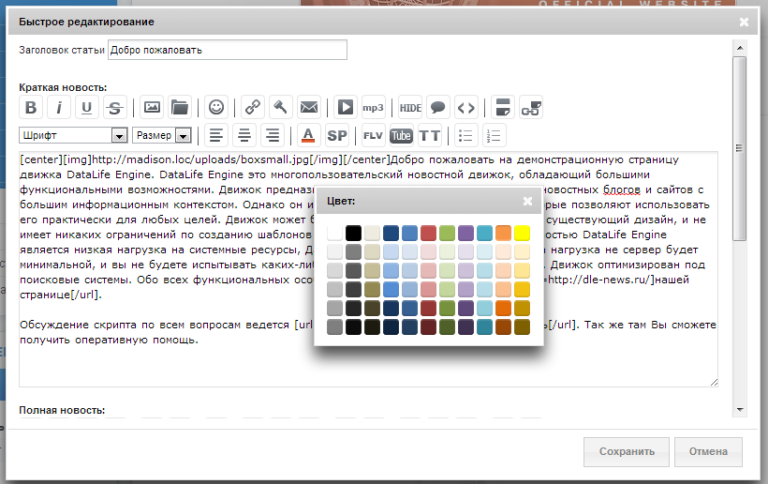Screen dimensions: 768x484
Task: Insert a numbered list
Action: click(494, 135)
